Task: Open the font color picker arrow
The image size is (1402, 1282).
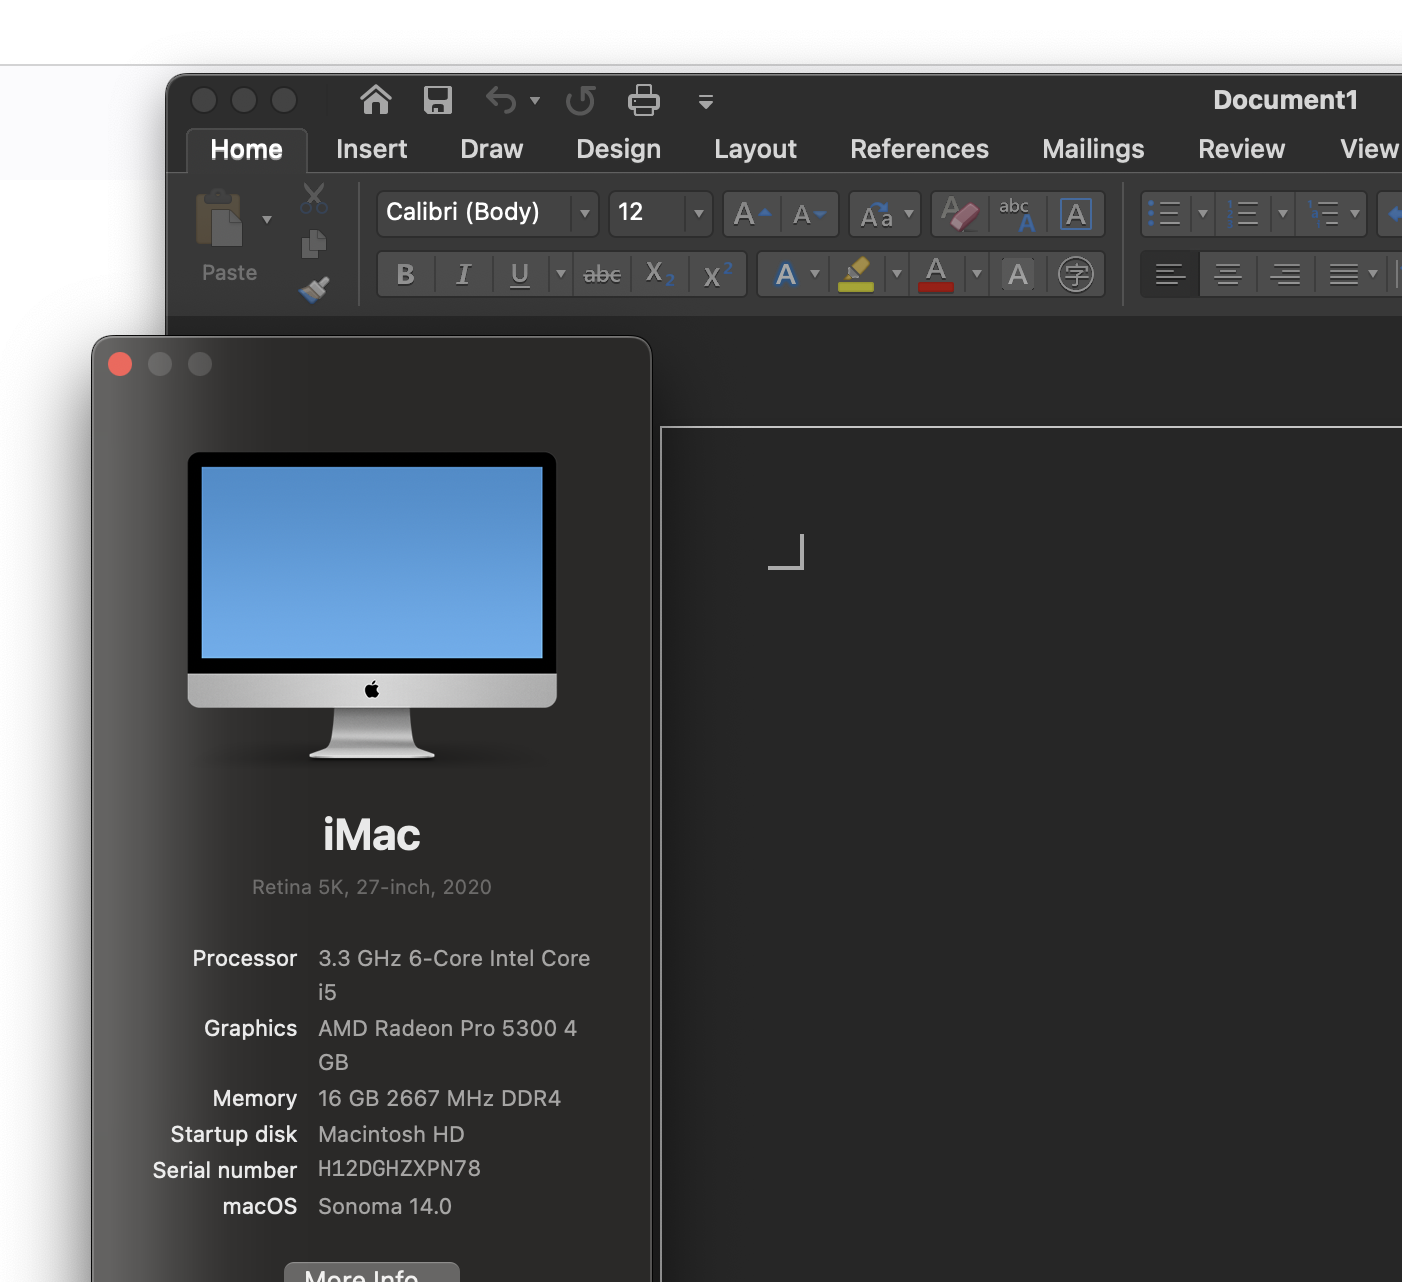Action: pyautogui.click(x=977, y=274)
